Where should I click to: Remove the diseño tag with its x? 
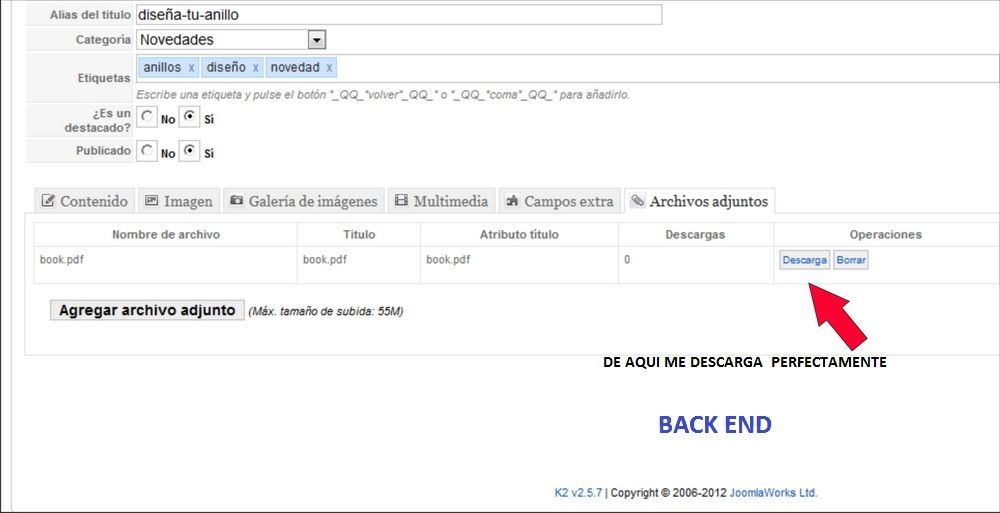[x=255, y=68]
